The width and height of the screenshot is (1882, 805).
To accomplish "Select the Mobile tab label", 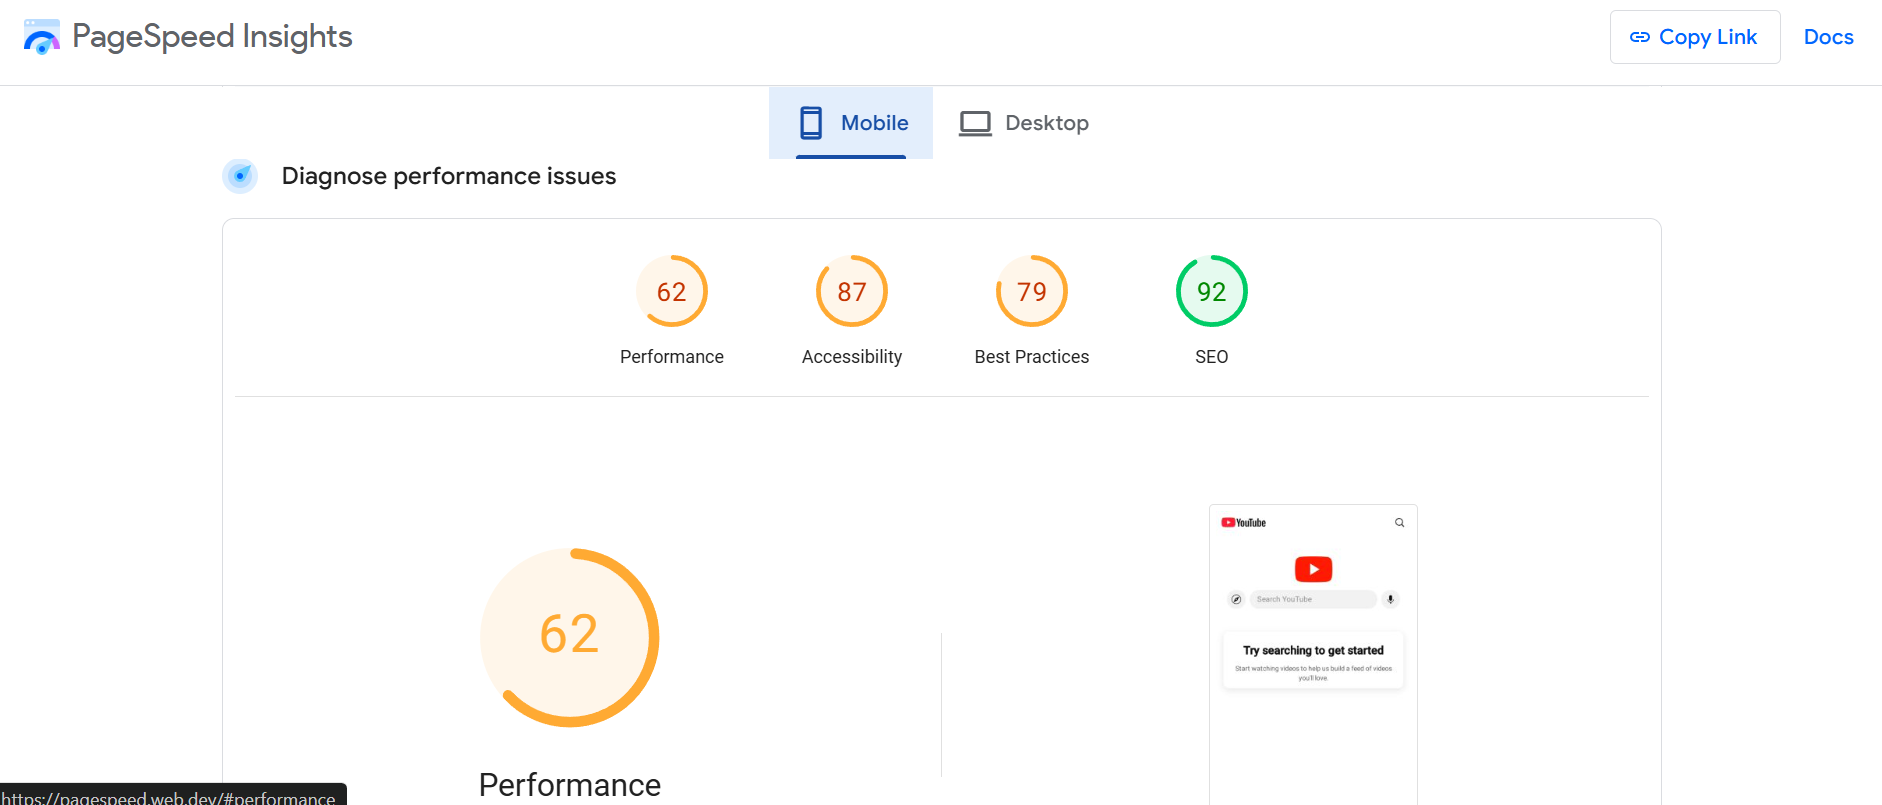I will (874, 123).
